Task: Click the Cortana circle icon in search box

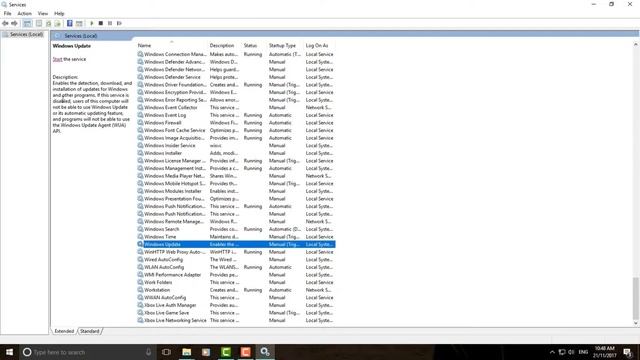Action: [x=27, y=352]
